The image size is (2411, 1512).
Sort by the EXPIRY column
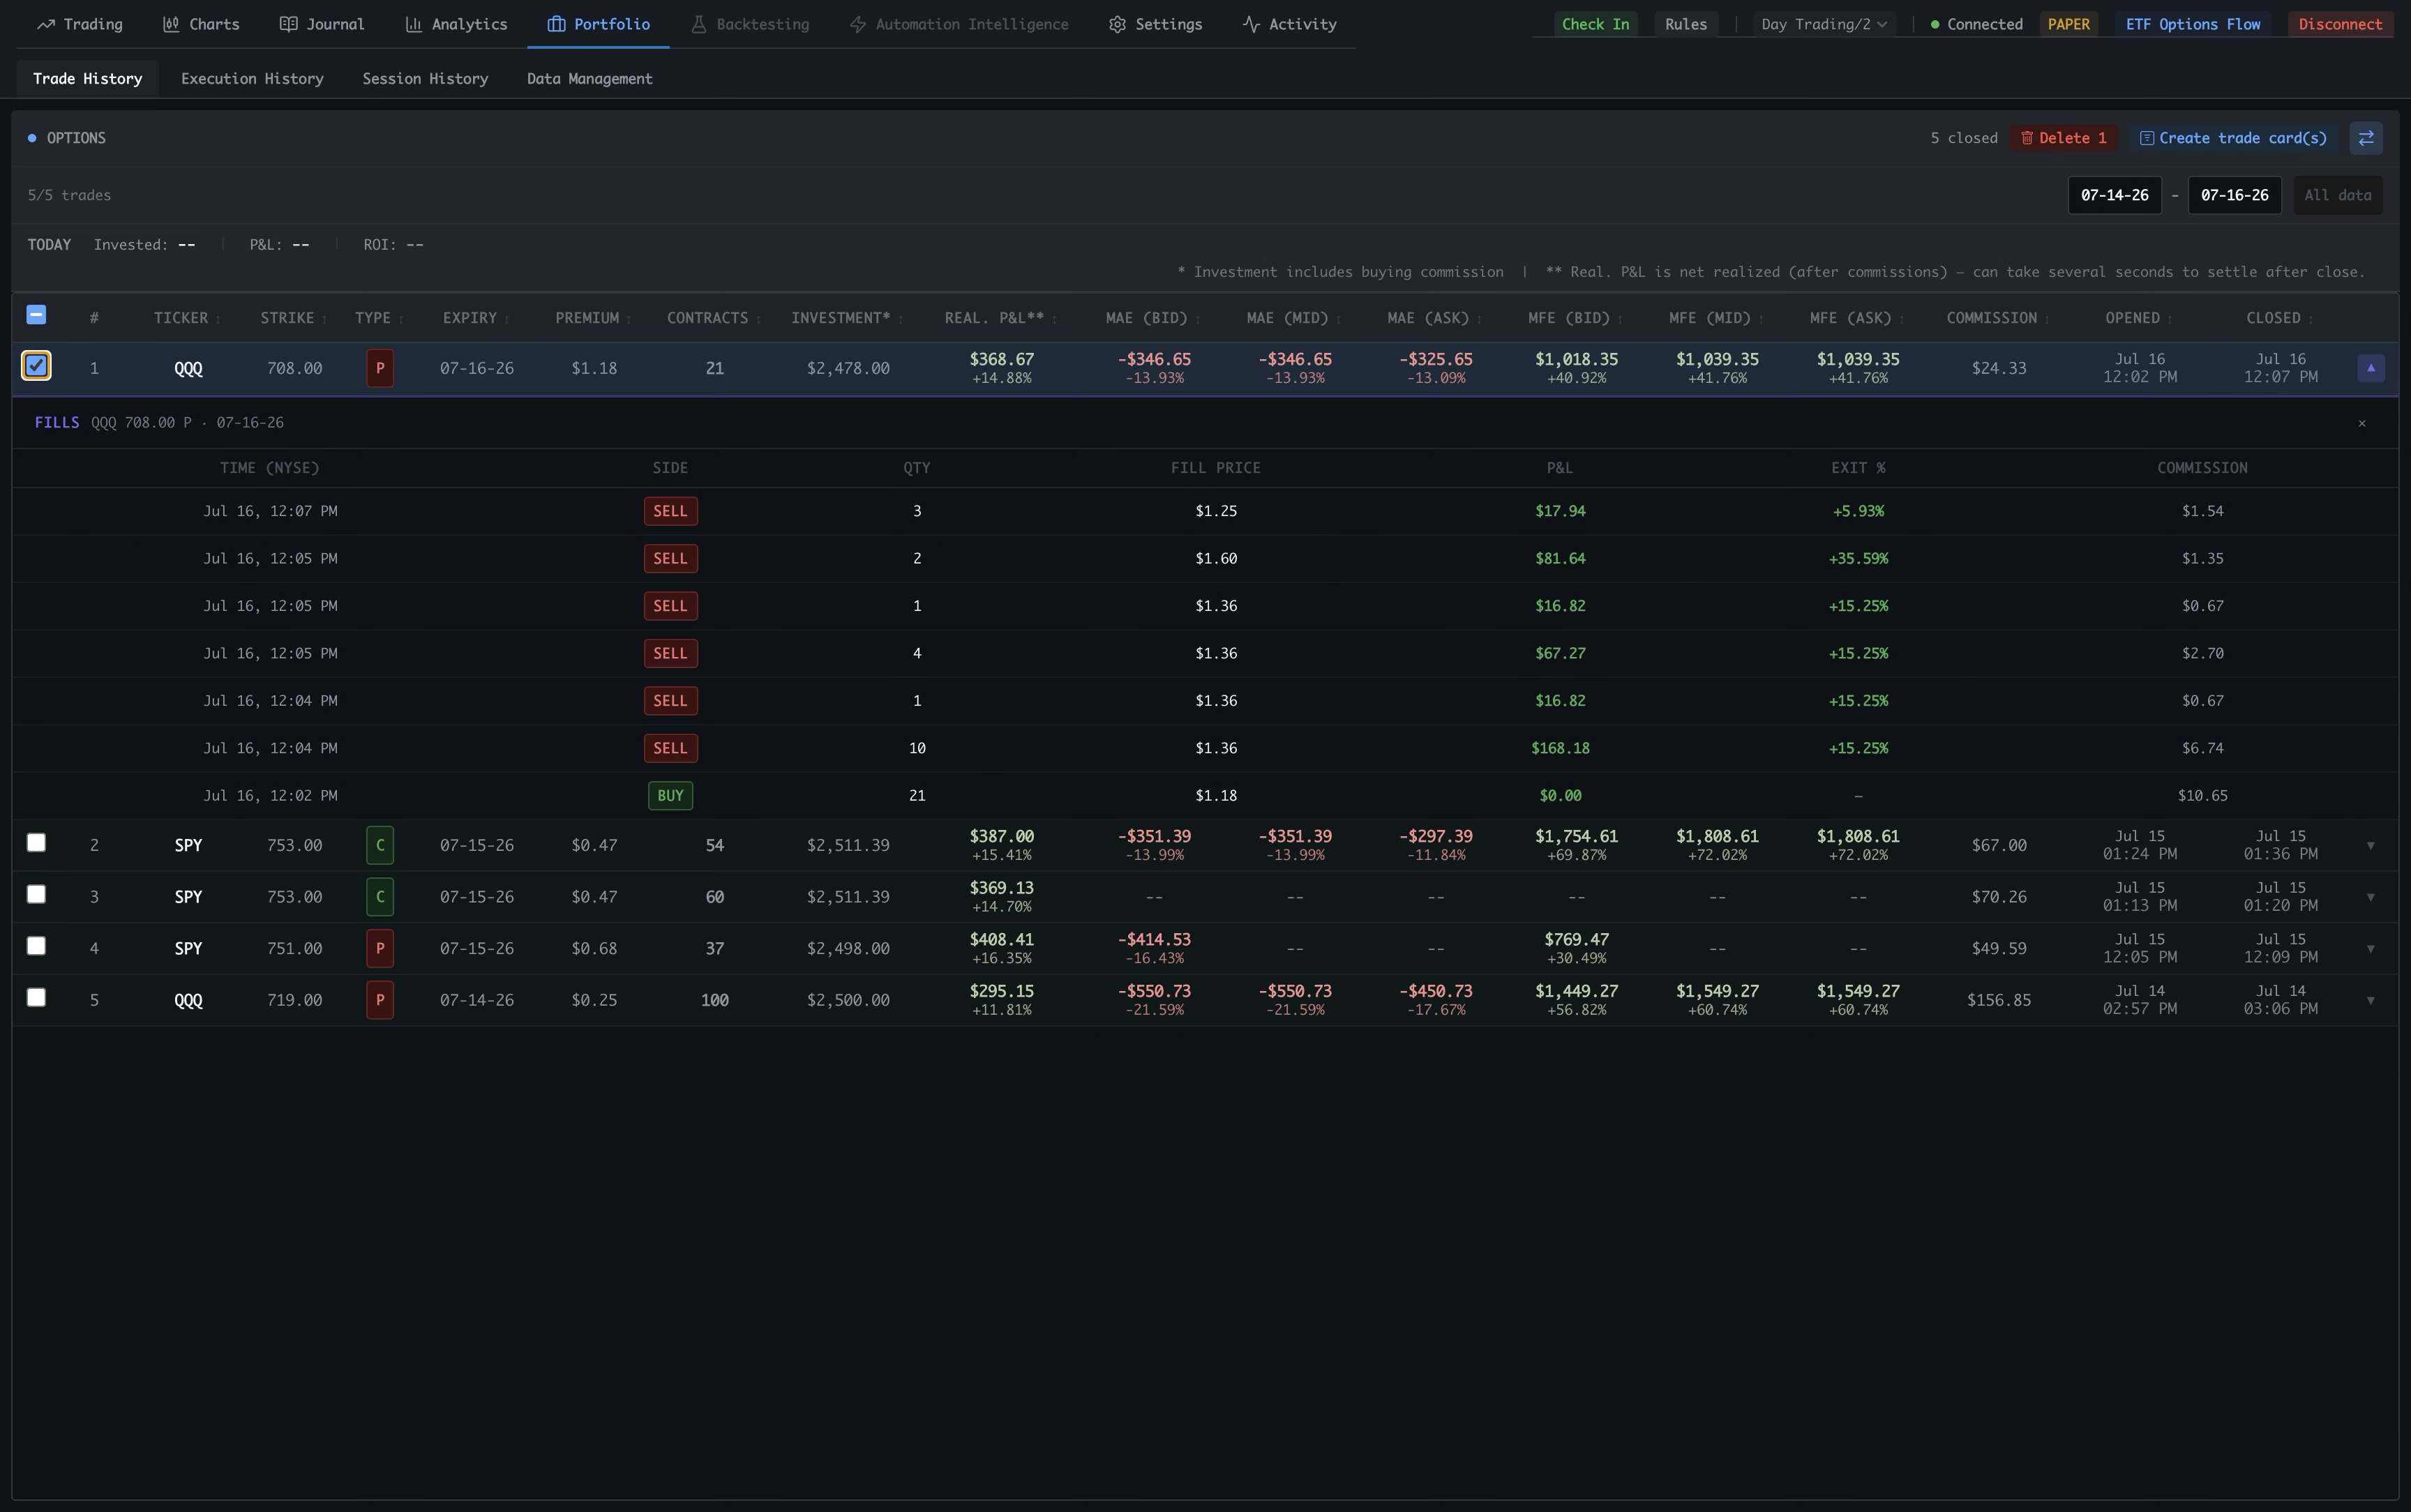tap(476, 318)
